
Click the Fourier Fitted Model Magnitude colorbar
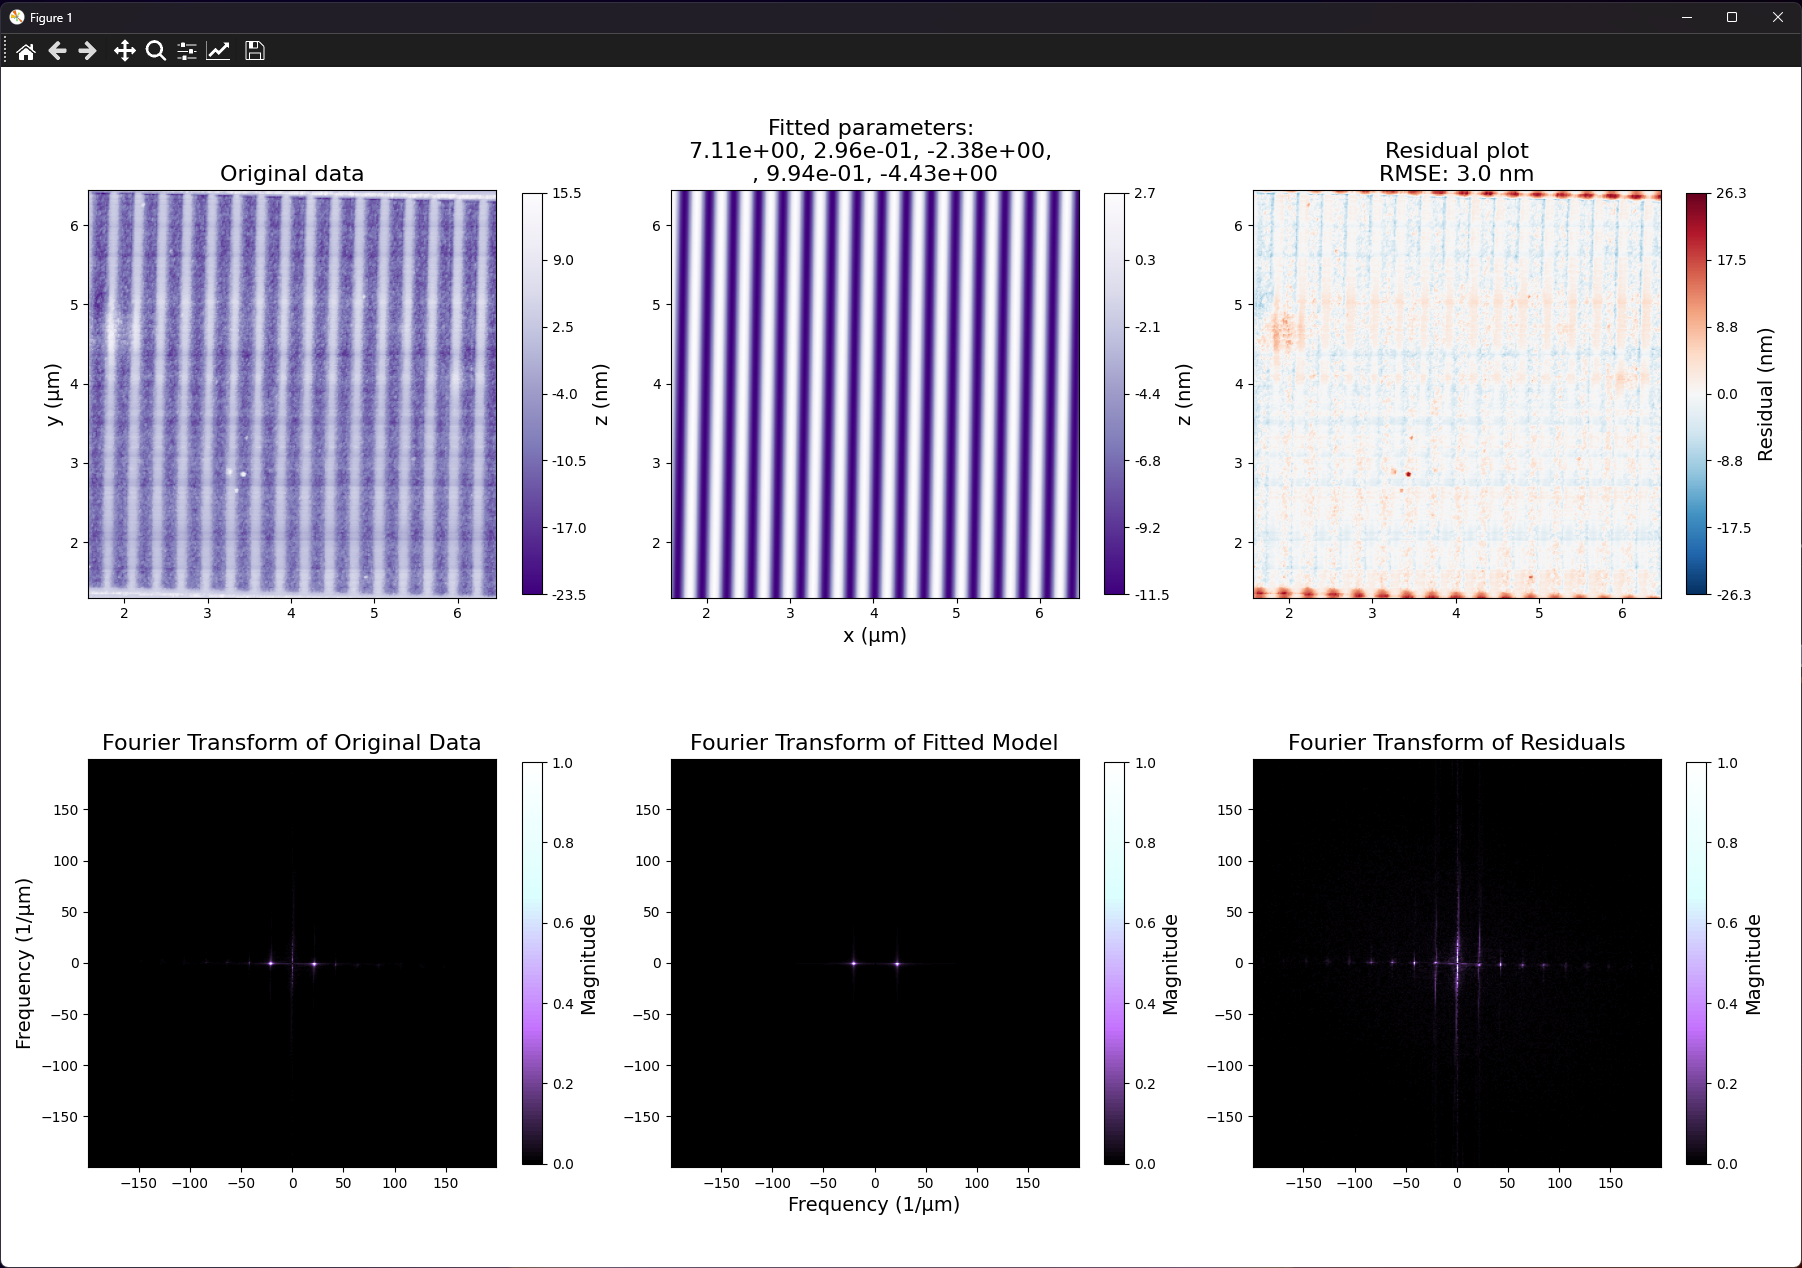coord(1114,963)
